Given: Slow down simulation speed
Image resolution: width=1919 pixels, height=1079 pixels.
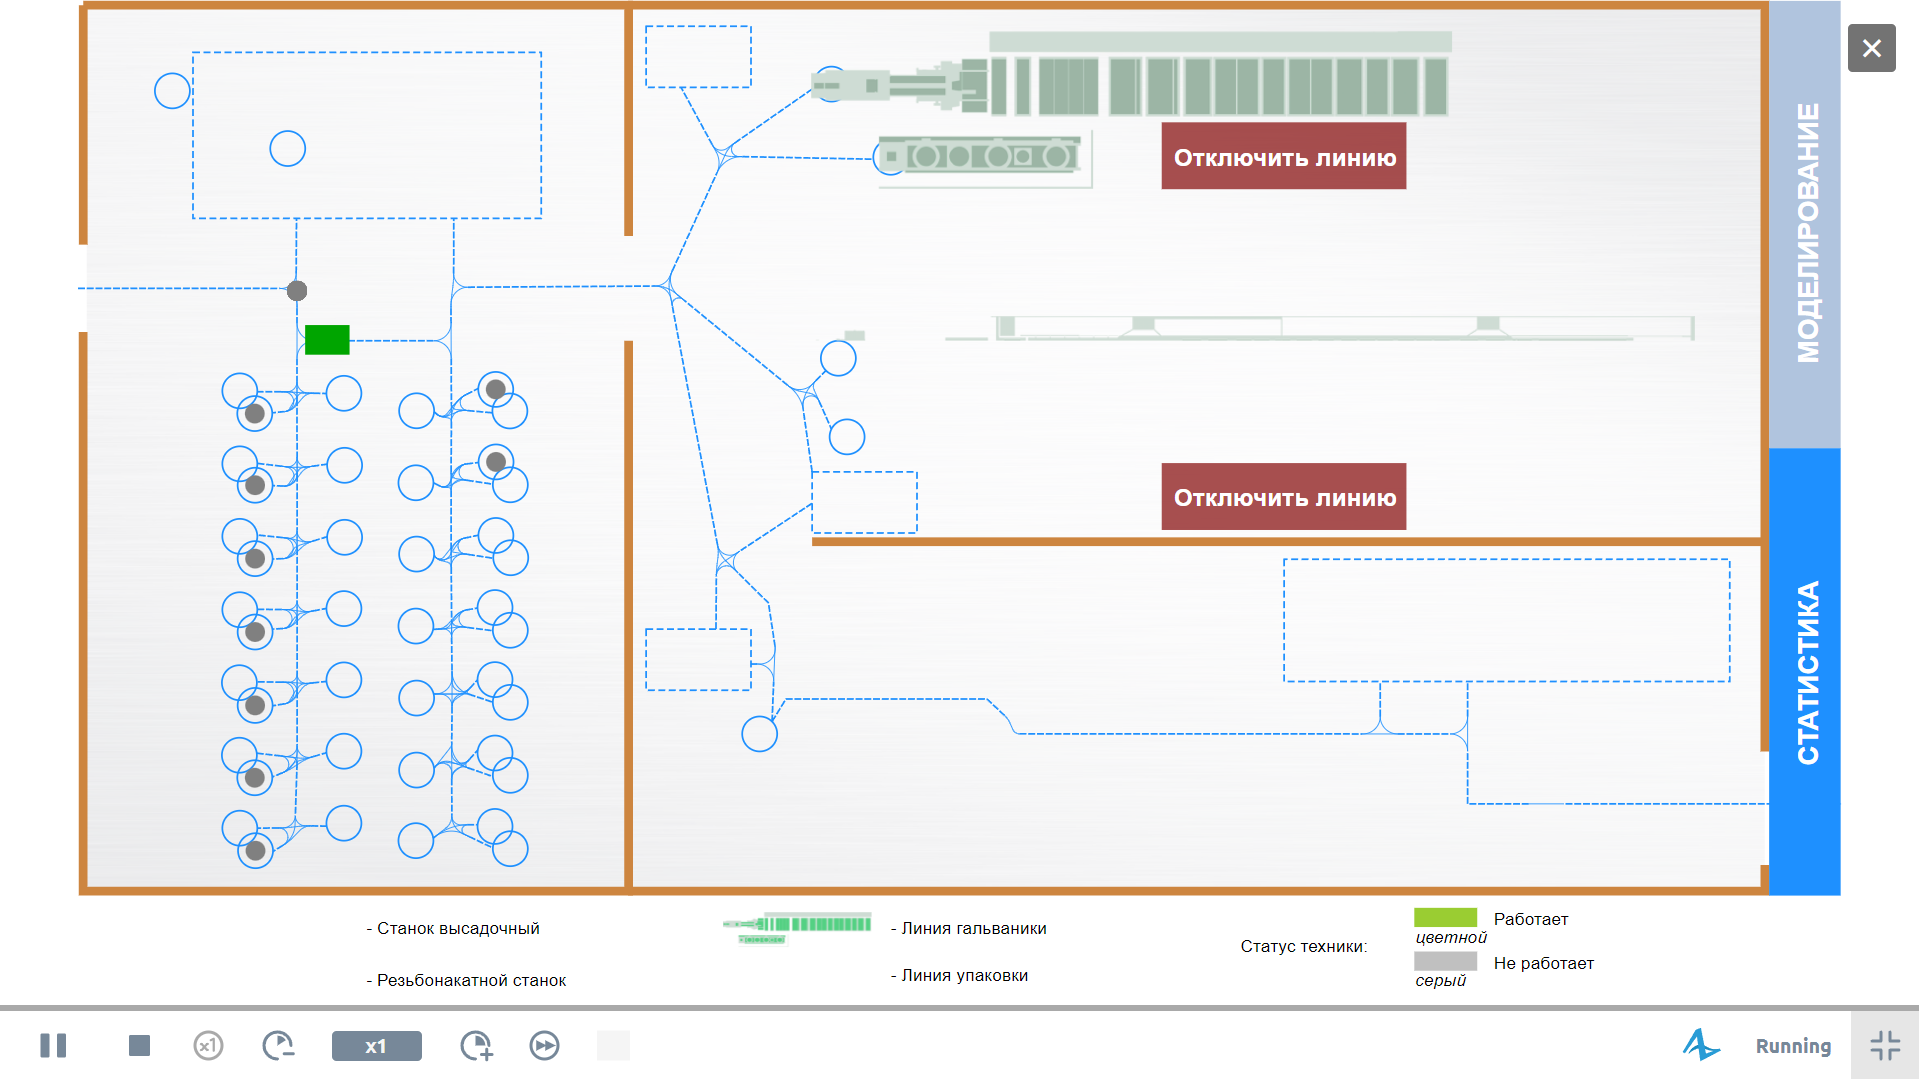Looking at the screenshot, I should pyautogui.click(x=278, y=1046).
